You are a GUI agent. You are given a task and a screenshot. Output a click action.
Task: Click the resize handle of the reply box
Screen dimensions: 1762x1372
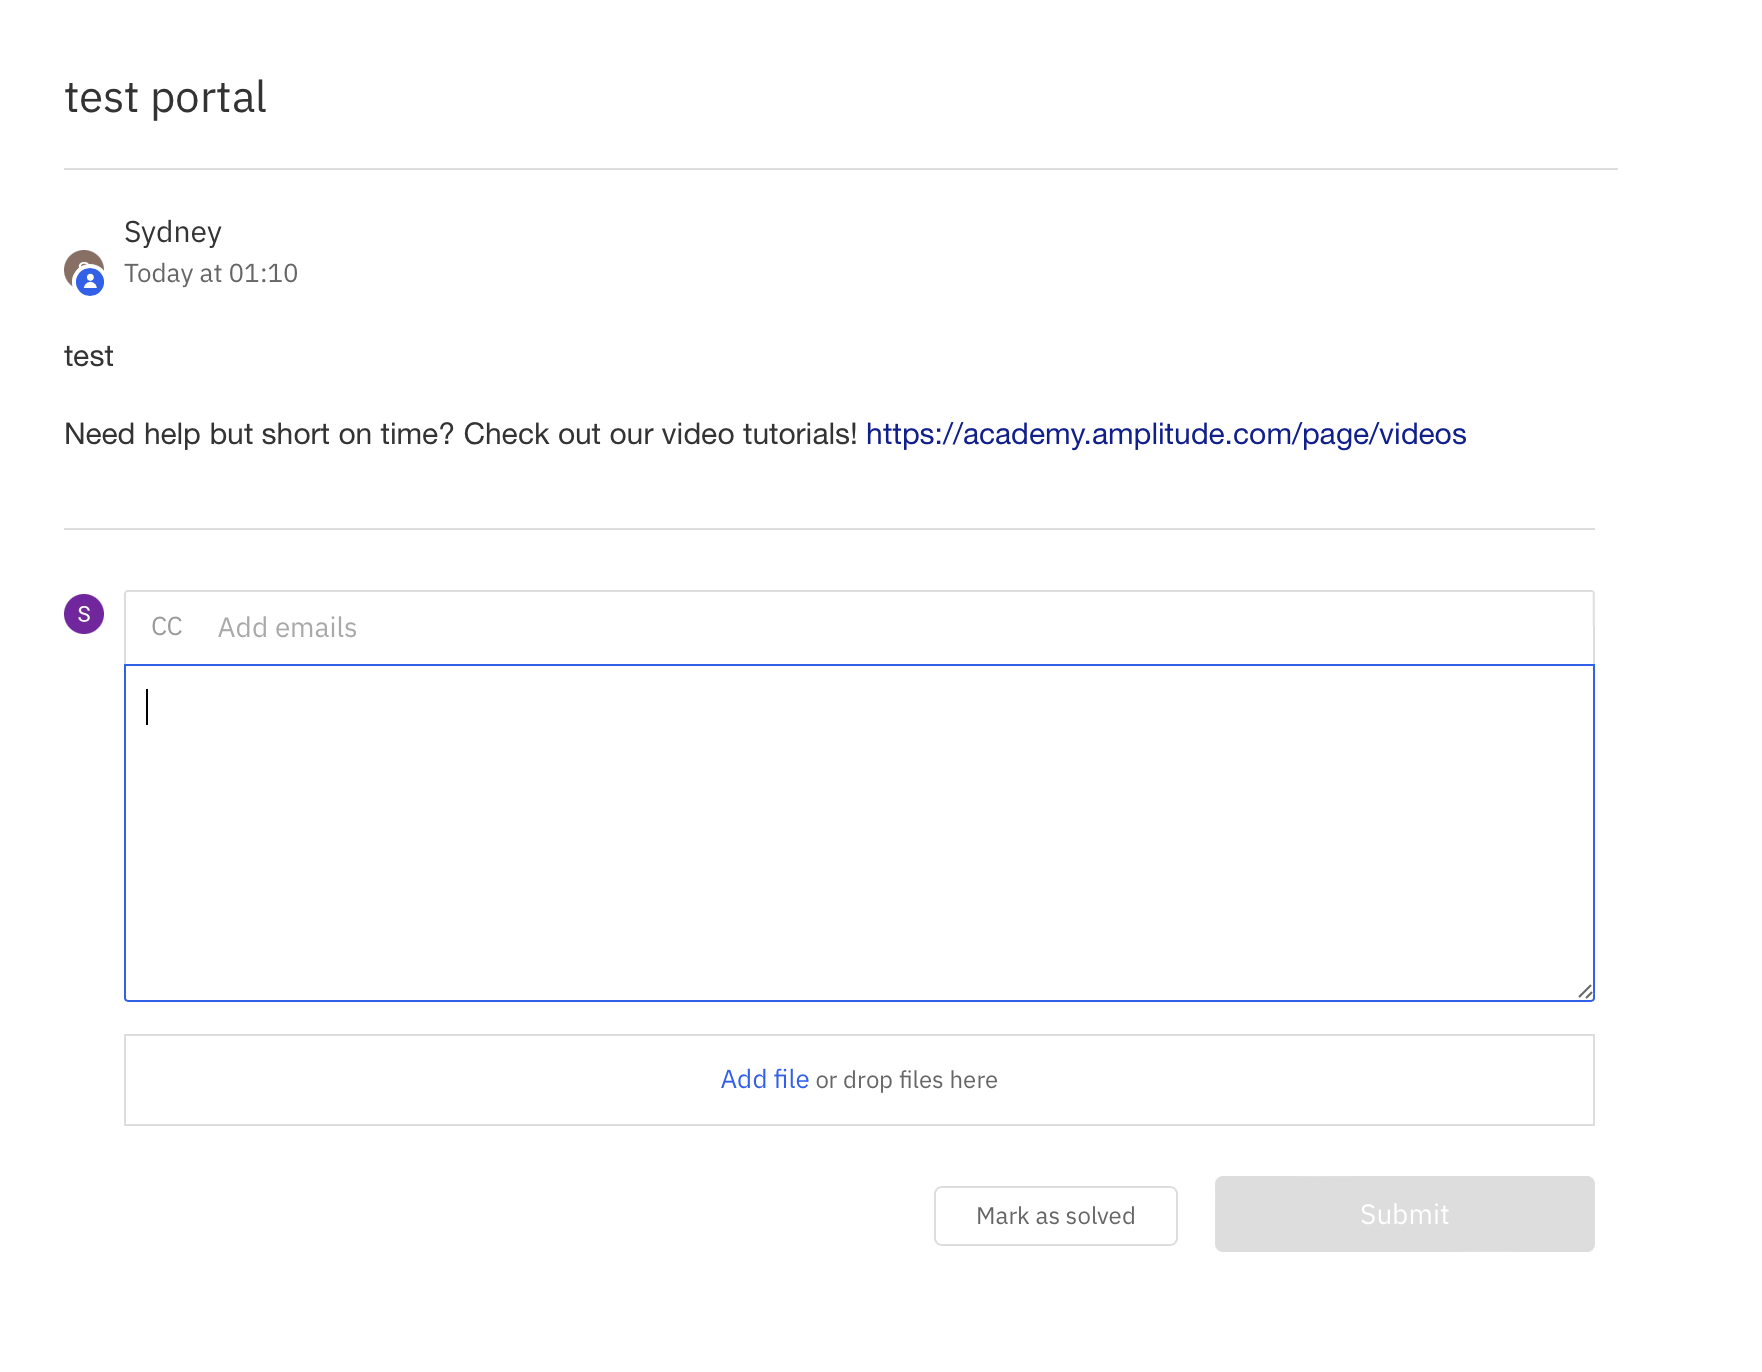[x=1585, y=991]
